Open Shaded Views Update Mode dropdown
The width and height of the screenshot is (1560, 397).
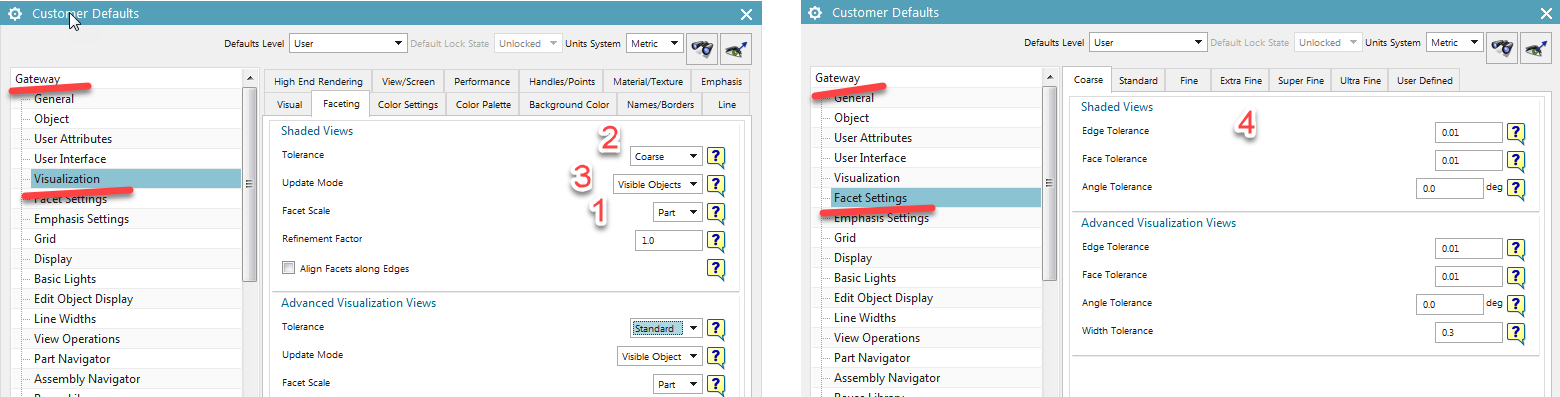pos(657,184)
